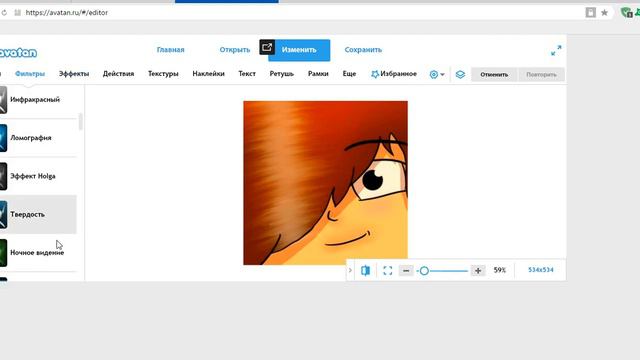Click the open-in-new-window icon beside Изменить
The width and height of the screenshot is (640, 360).
[x=267, y=47]
